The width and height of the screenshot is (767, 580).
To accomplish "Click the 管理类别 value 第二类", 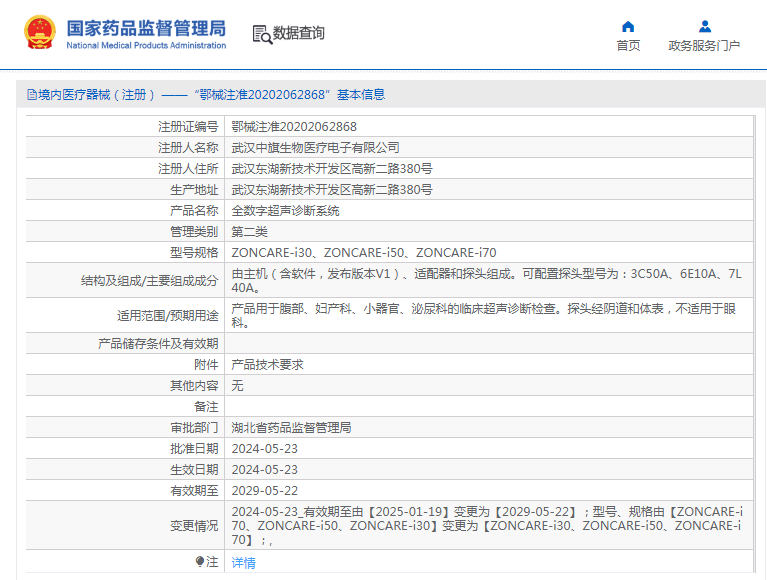I will [250, 232].
